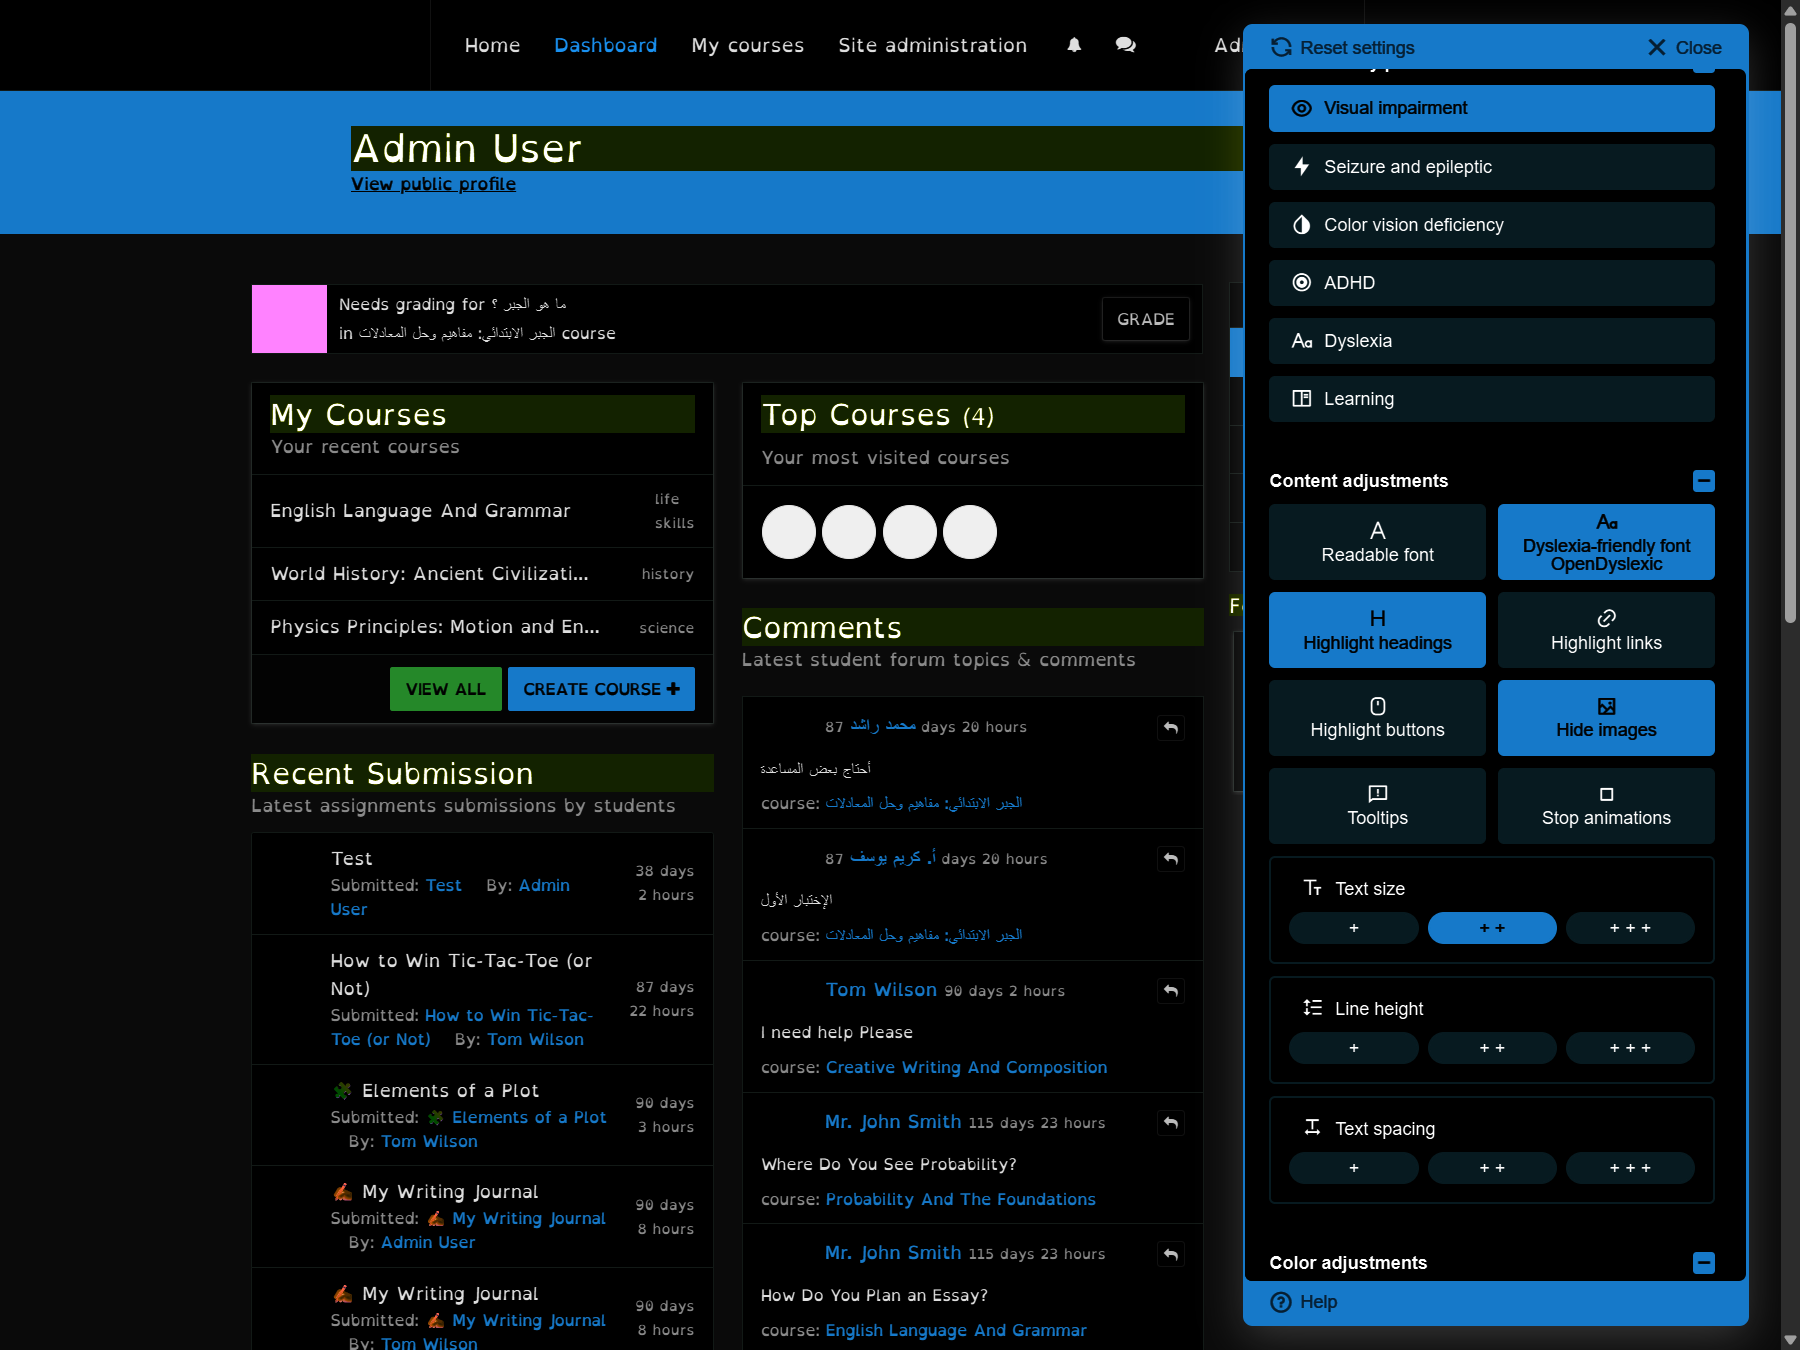Viewport: 1800px width, 1350px height.
Task: Open the messaging chat icon
Action: (1125, 45)
